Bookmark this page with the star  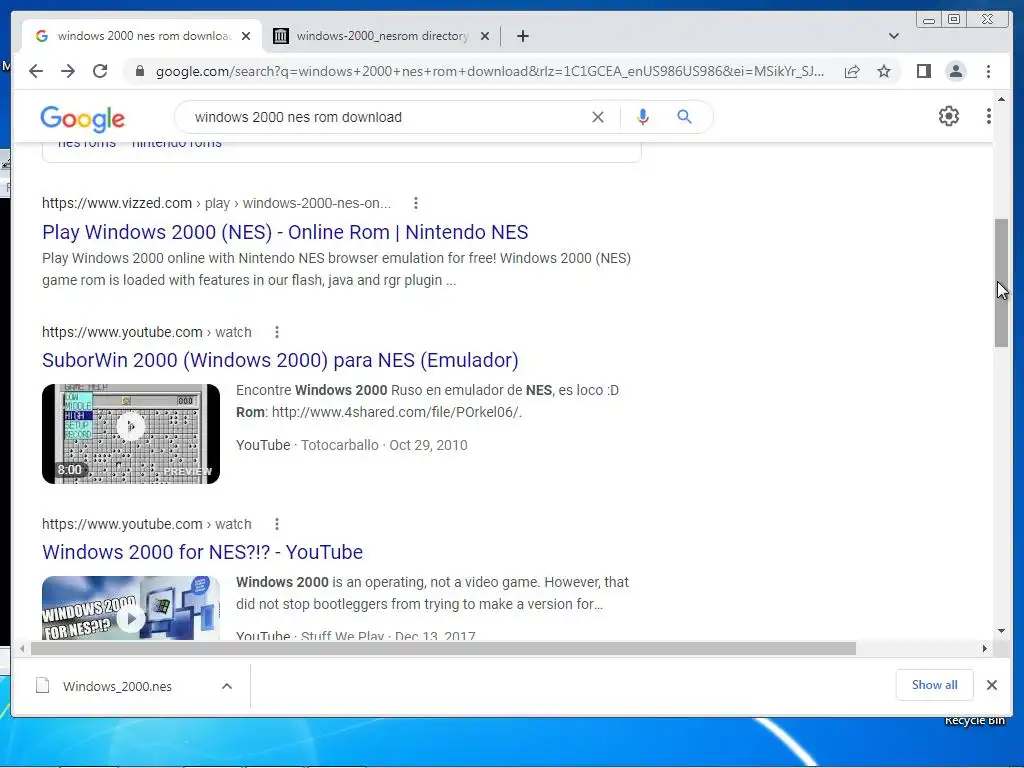point(884,71)
